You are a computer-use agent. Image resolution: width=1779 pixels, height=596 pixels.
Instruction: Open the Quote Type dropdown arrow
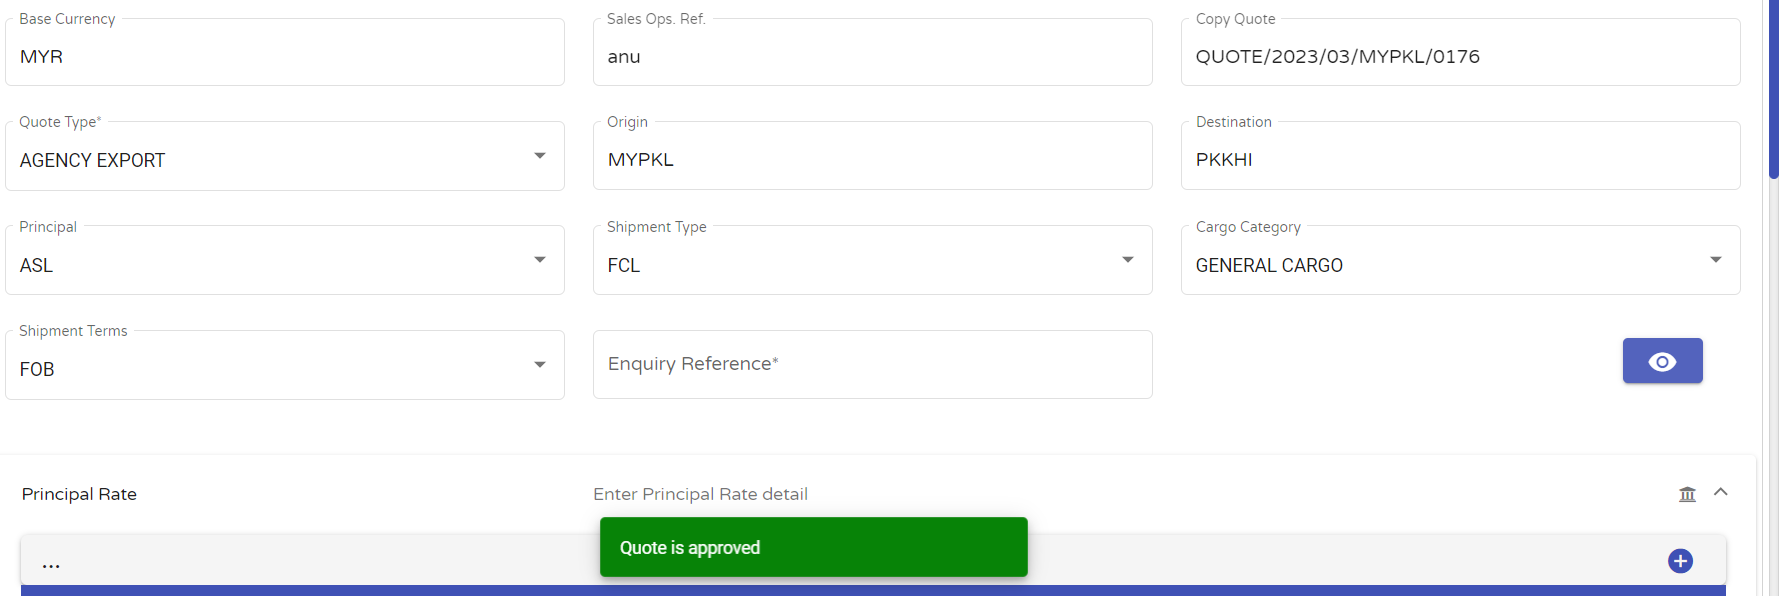pyautogui.click(x=540, y=156)
